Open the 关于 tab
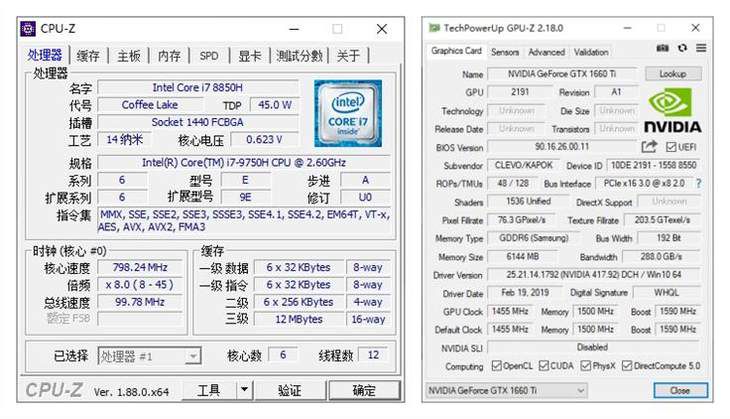 [x=348, y=56]
